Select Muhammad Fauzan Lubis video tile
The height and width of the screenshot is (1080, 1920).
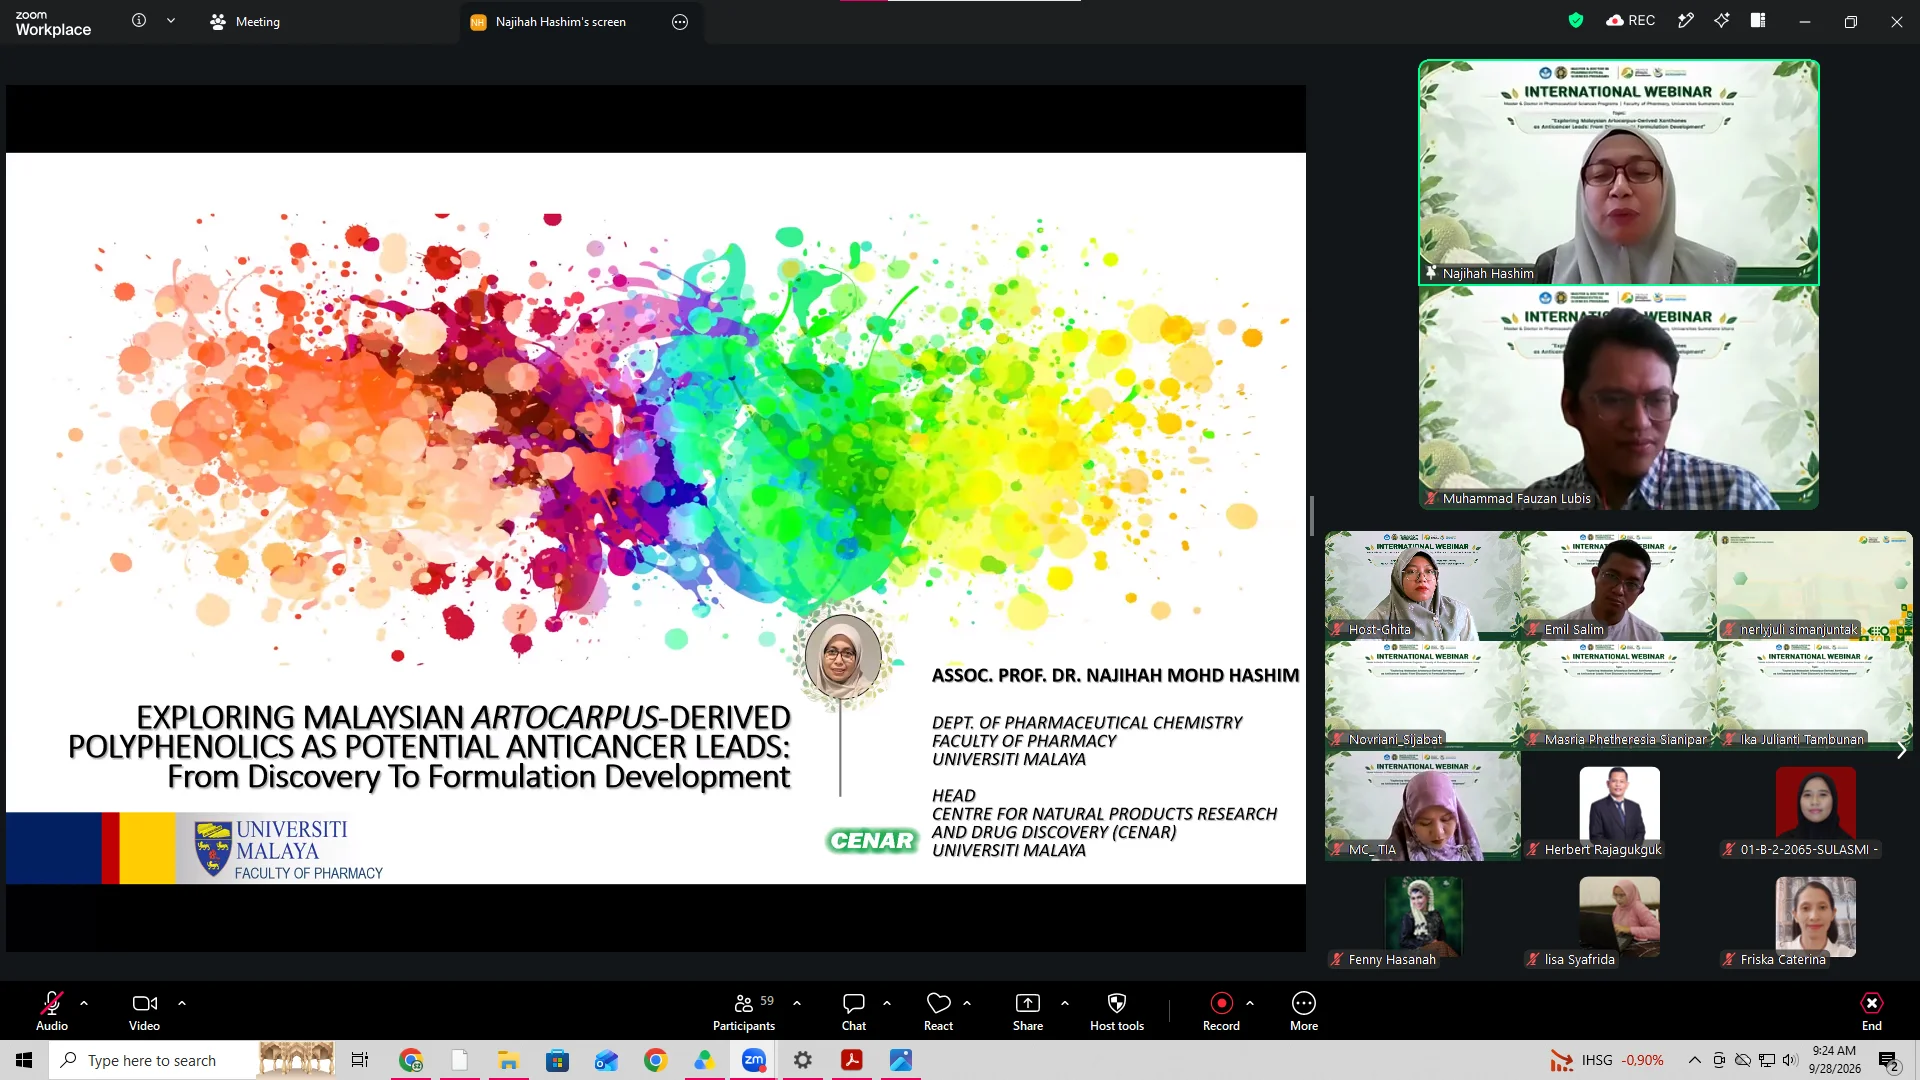coord(1618,398)
